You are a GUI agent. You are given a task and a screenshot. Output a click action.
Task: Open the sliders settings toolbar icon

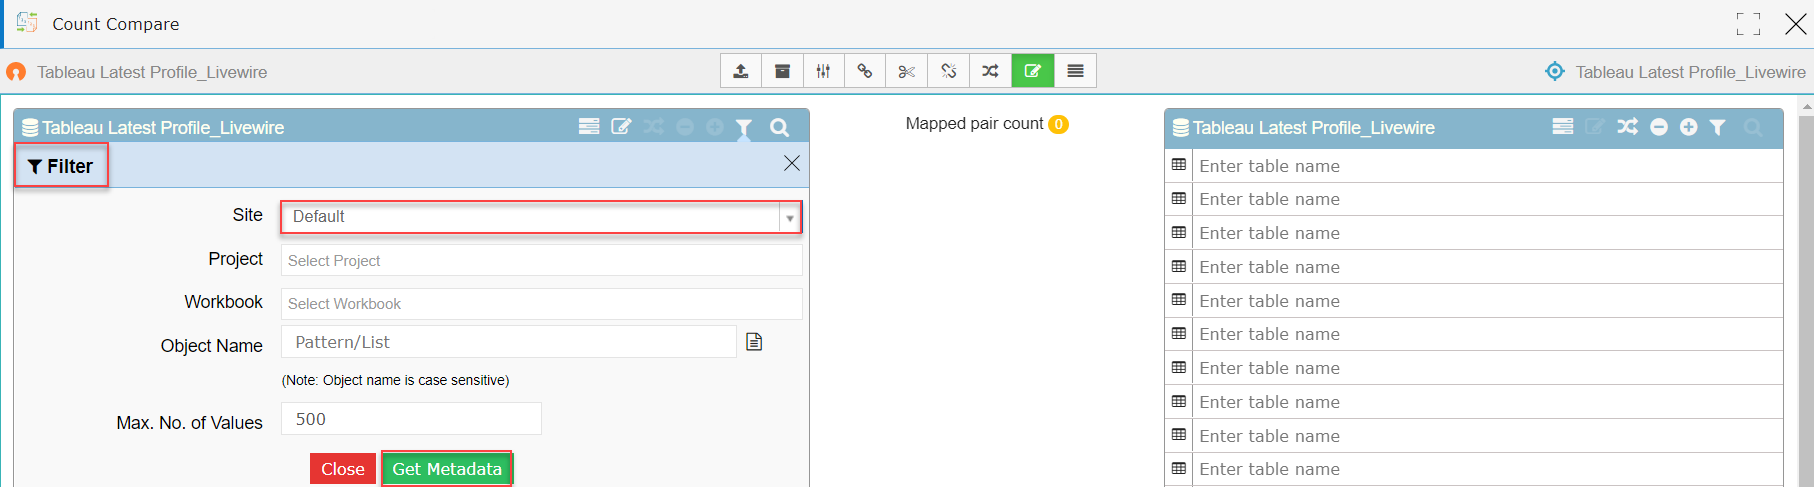tap(824, 71)
